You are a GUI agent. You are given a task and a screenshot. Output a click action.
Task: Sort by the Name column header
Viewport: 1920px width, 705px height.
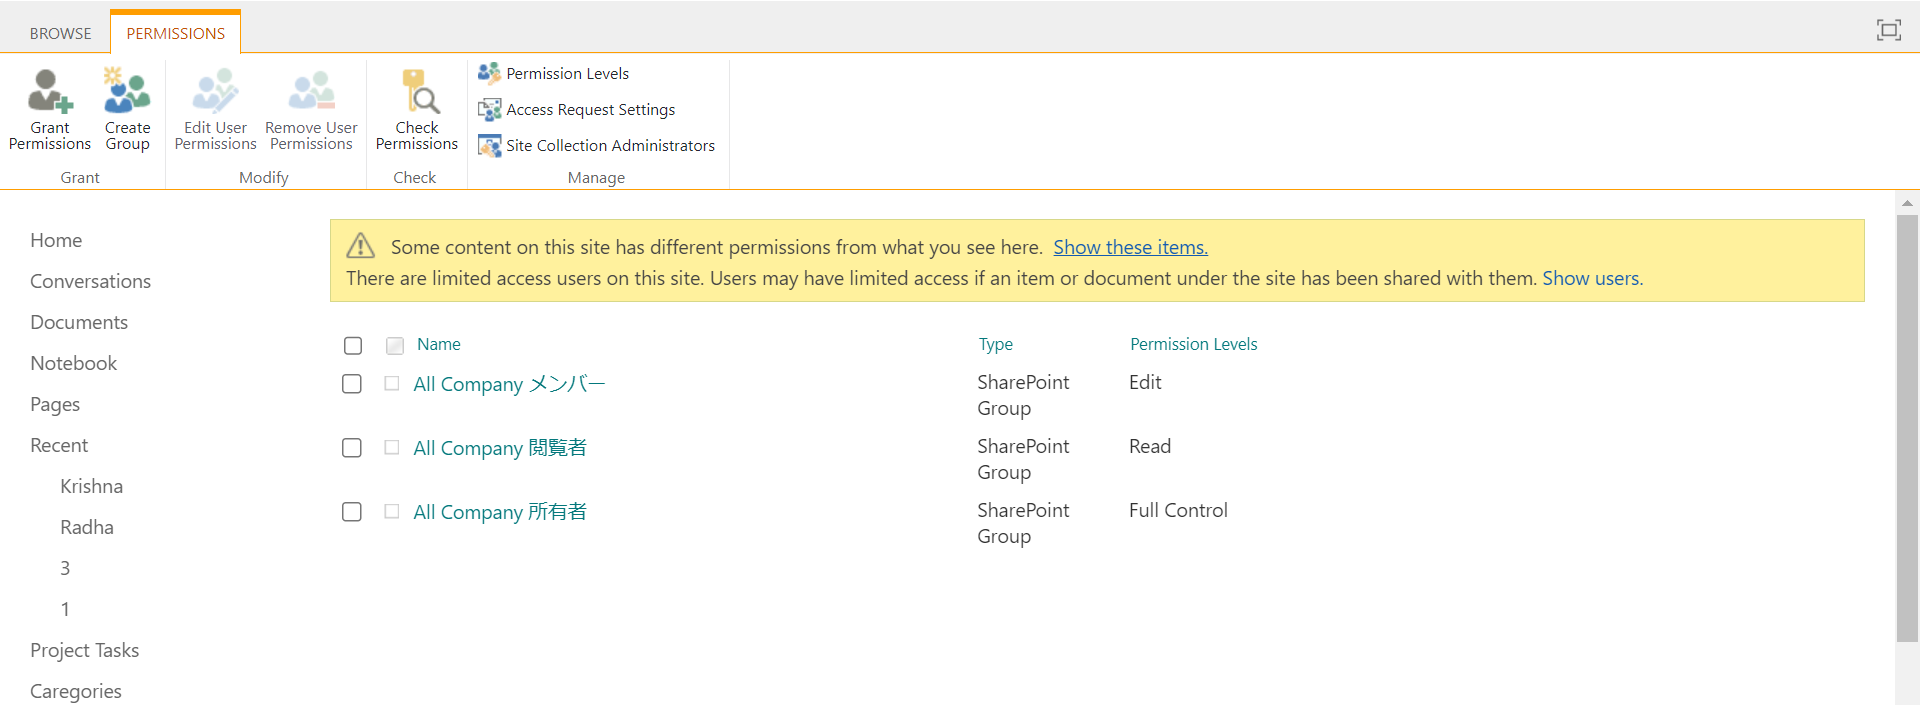tap(439, 344)
